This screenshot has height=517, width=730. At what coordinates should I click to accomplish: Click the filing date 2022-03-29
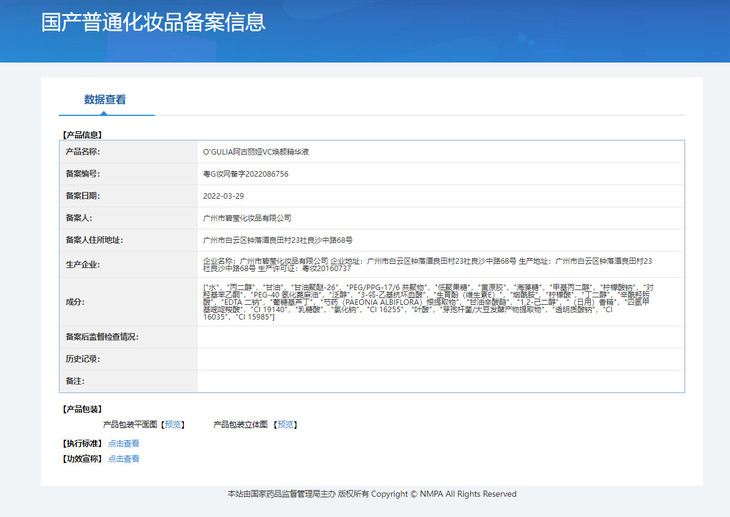click(x=223, y=196)
